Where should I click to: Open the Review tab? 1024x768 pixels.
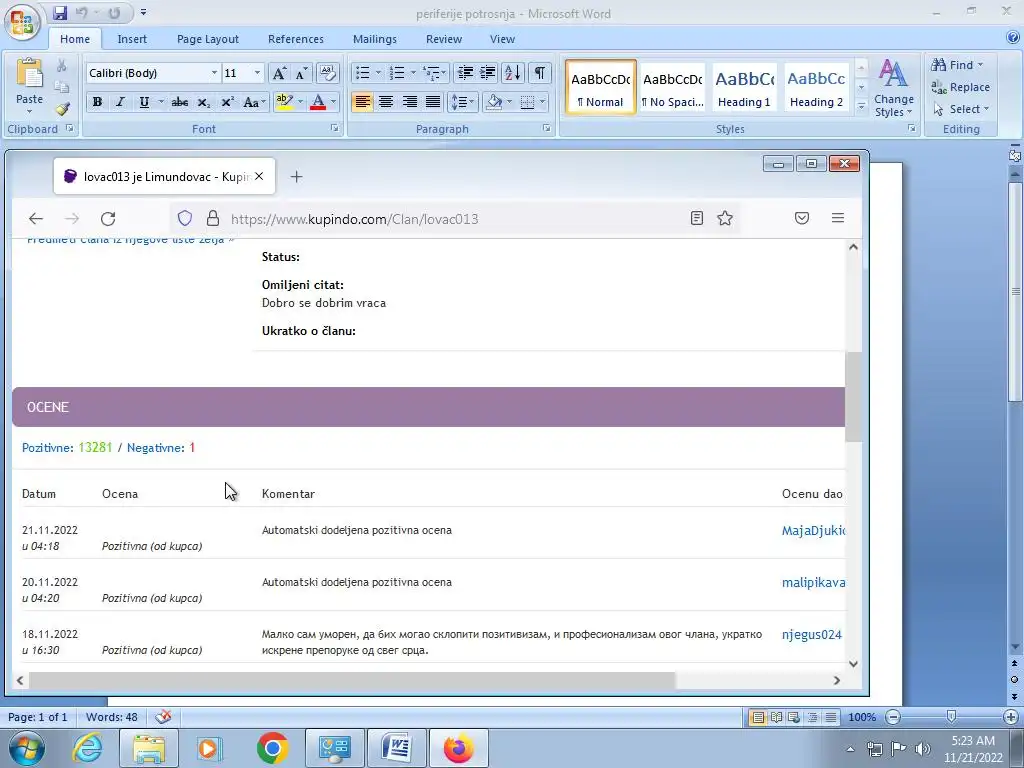[x=444, y=39]
